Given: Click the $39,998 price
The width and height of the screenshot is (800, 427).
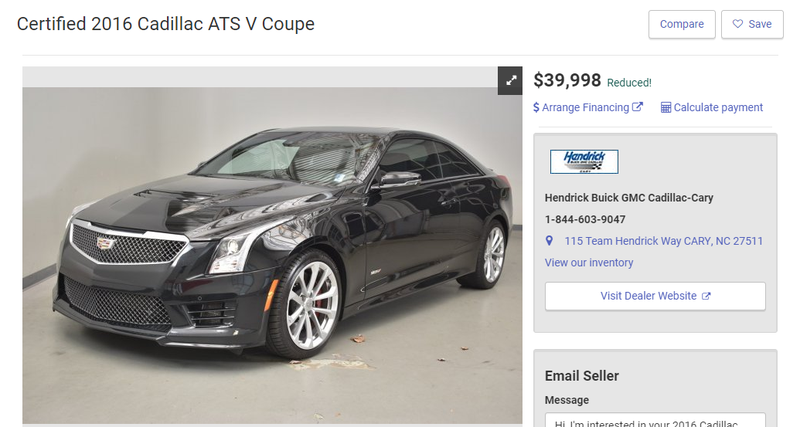Looking at the screenshot, I should click(x=567, y=81).
